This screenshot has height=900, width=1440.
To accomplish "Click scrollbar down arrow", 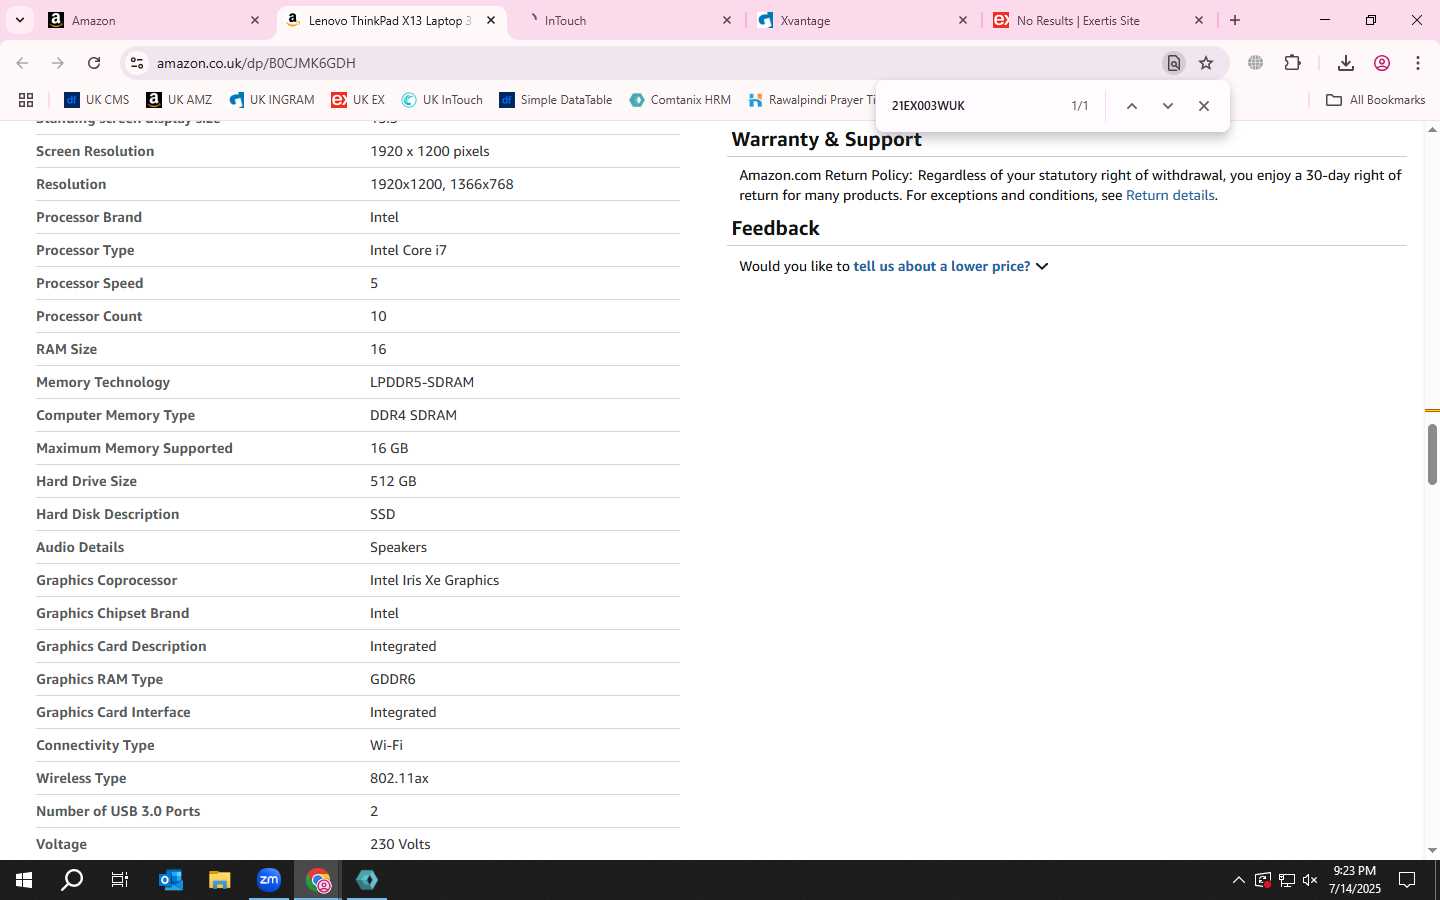I will point(1432,851).
